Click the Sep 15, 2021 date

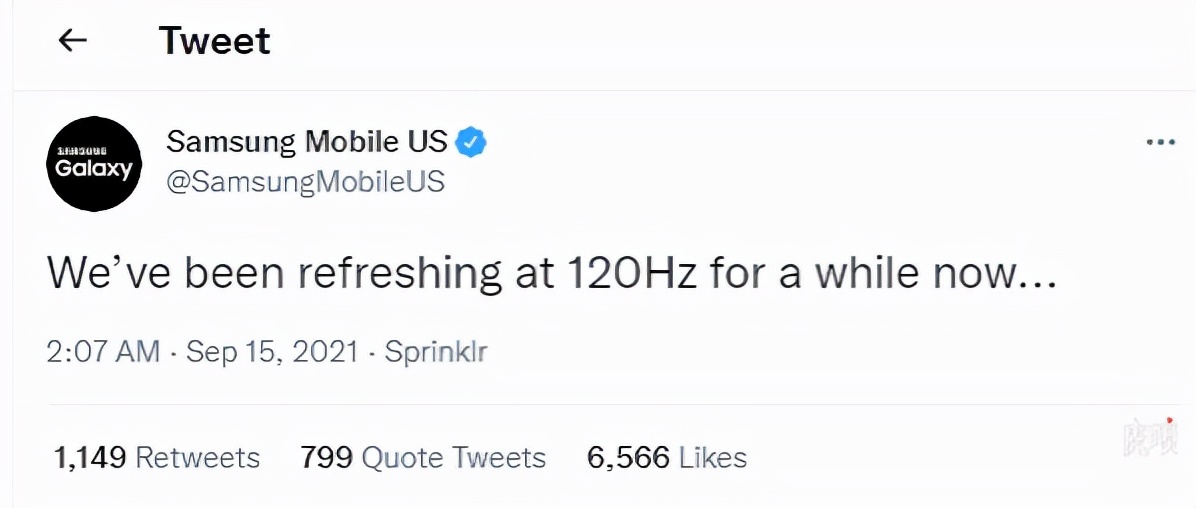271,351
